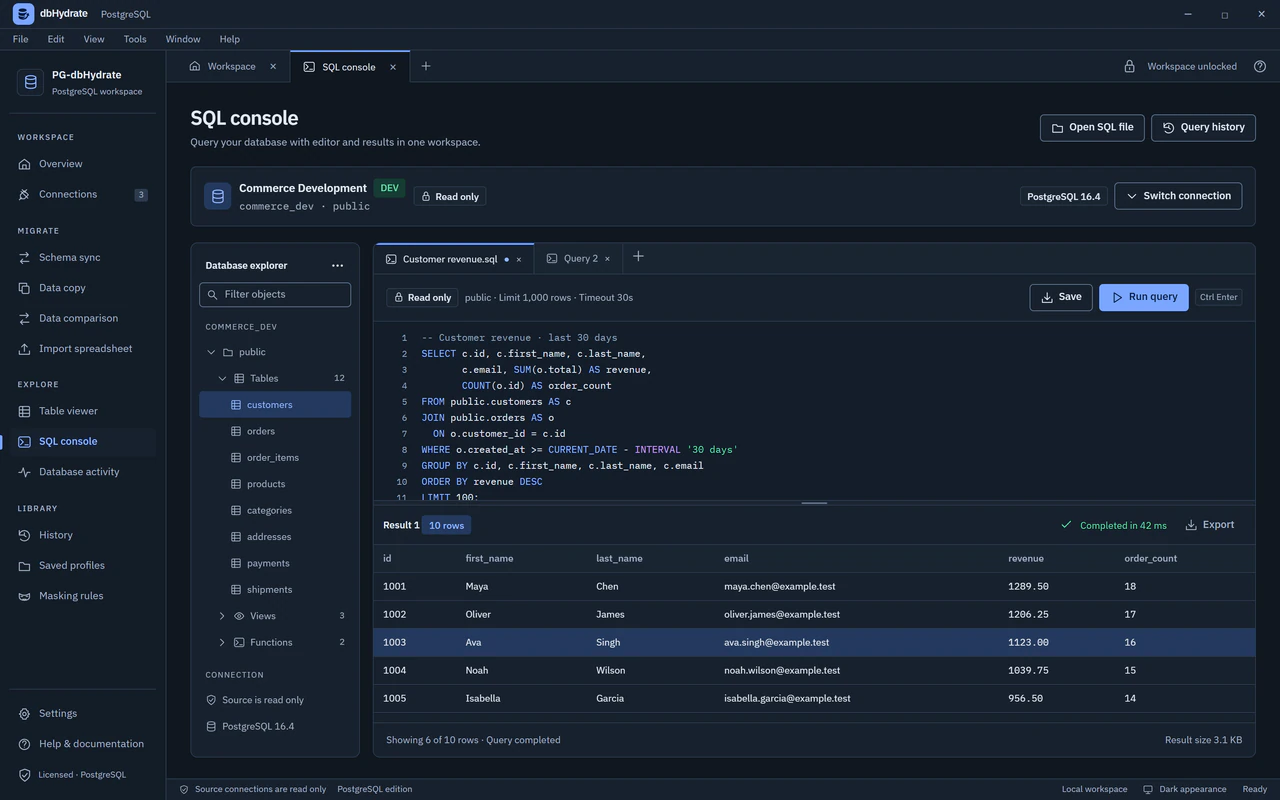The image size is (1280, 800).
Task: Expand the Views tree node
Action: click(222, 616)
